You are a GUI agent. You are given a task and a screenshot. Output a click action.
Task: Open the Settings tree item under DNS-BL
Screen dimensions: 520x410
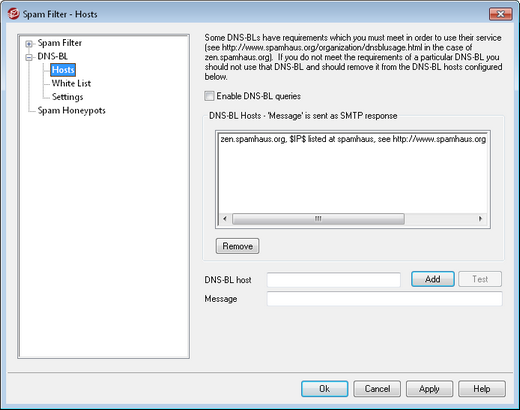(67, 97)
